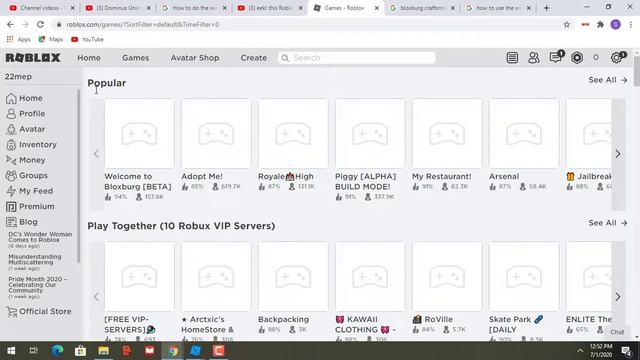The width and height of the screenshot is (640, 360).
Task: Open the Games header menu item
Action: point(136,58)
